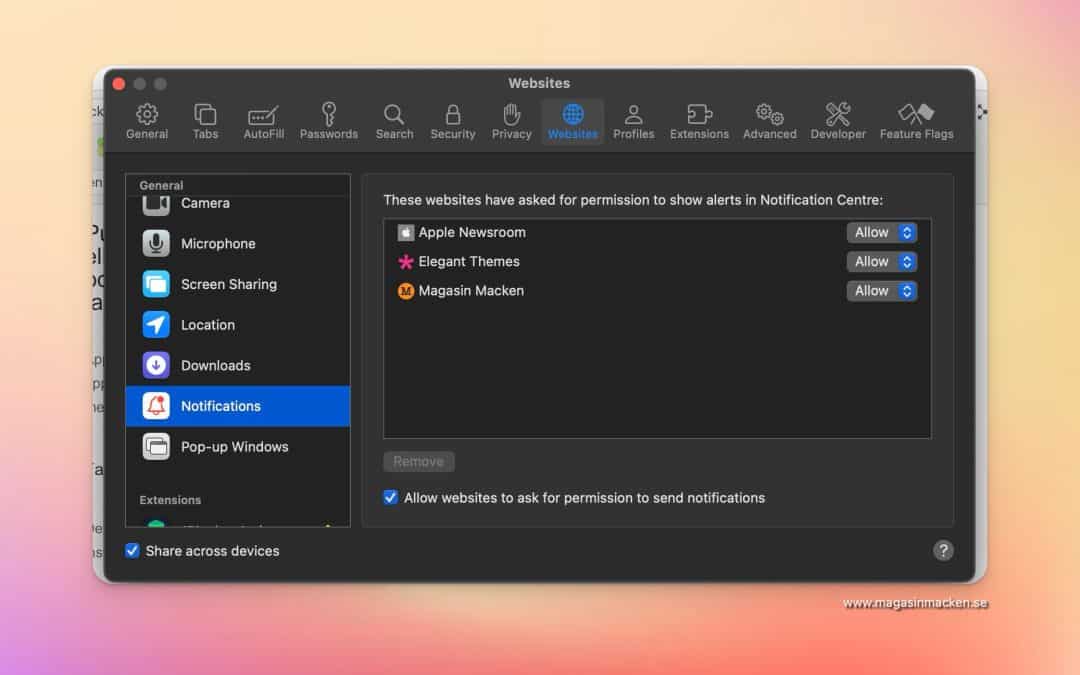Select the Privacy hand icon
This screenshot has width=1080, height=675.
[x=511, y=115]
